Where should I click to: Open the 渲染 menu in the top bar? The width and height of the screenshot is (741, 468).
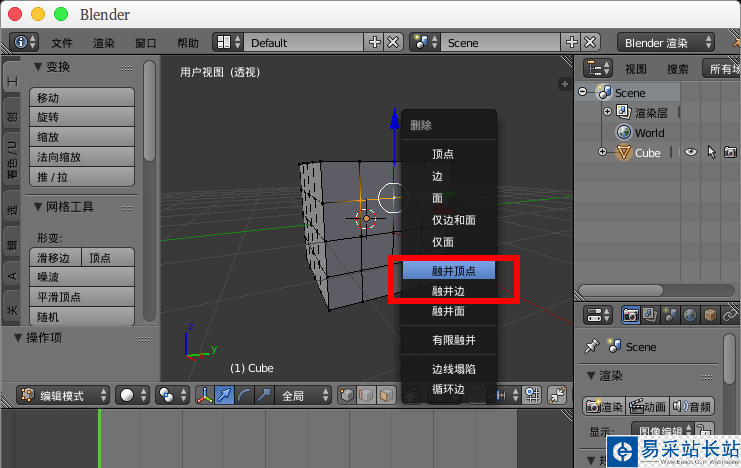(103, 43)
